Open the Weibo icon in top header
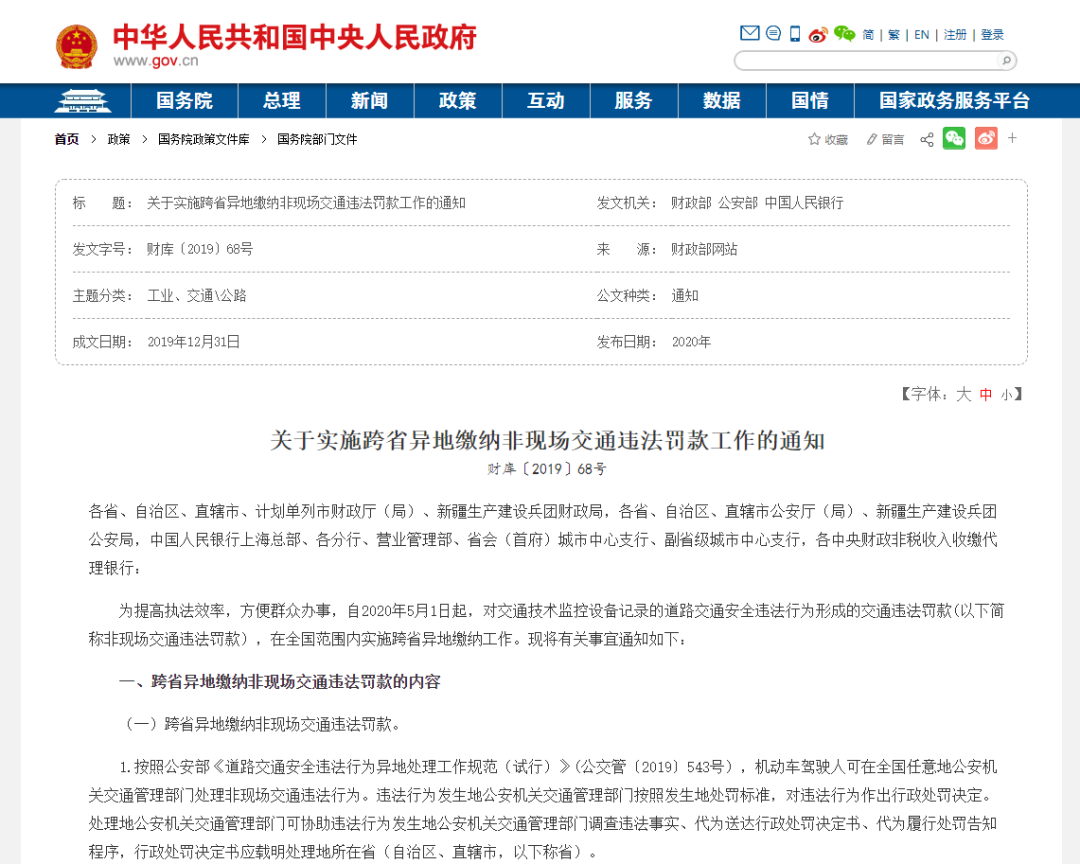Screen dimensions: 1080x864 (818, 34)
